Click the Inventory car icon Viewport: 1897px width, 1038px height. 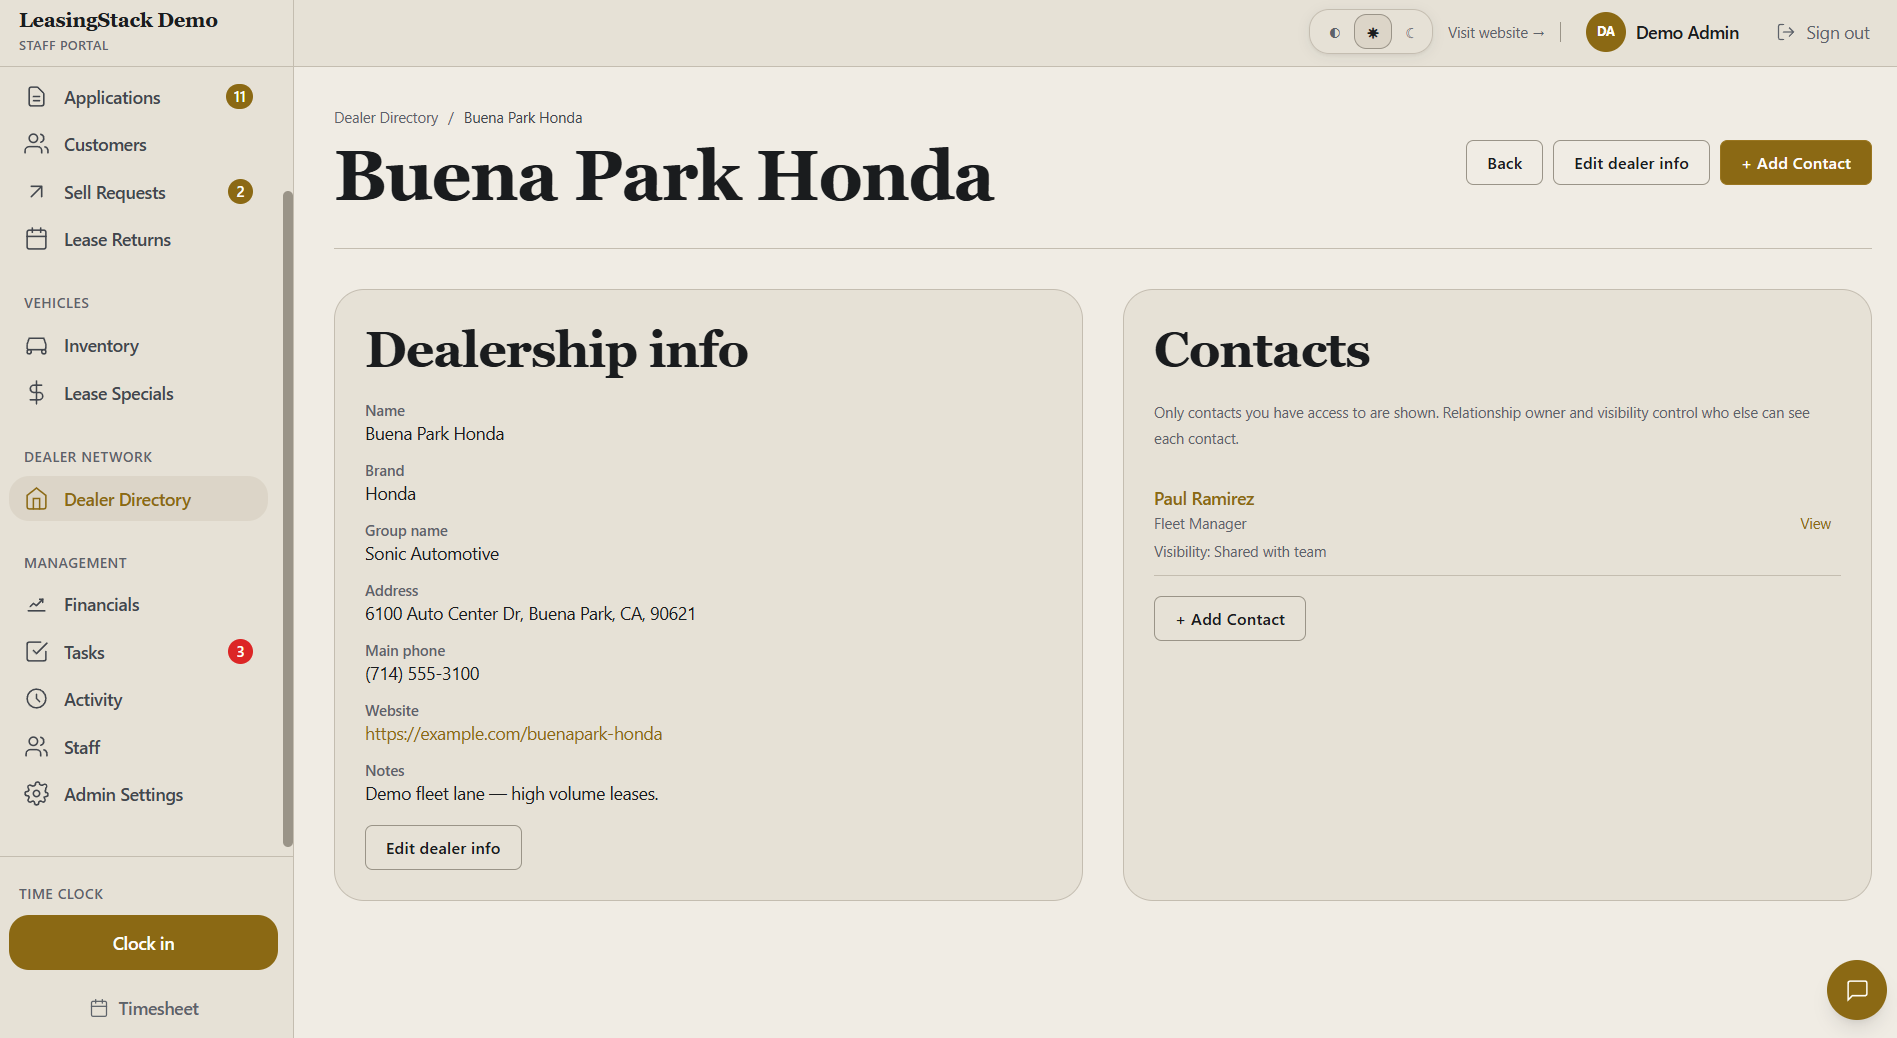(37, 346)
